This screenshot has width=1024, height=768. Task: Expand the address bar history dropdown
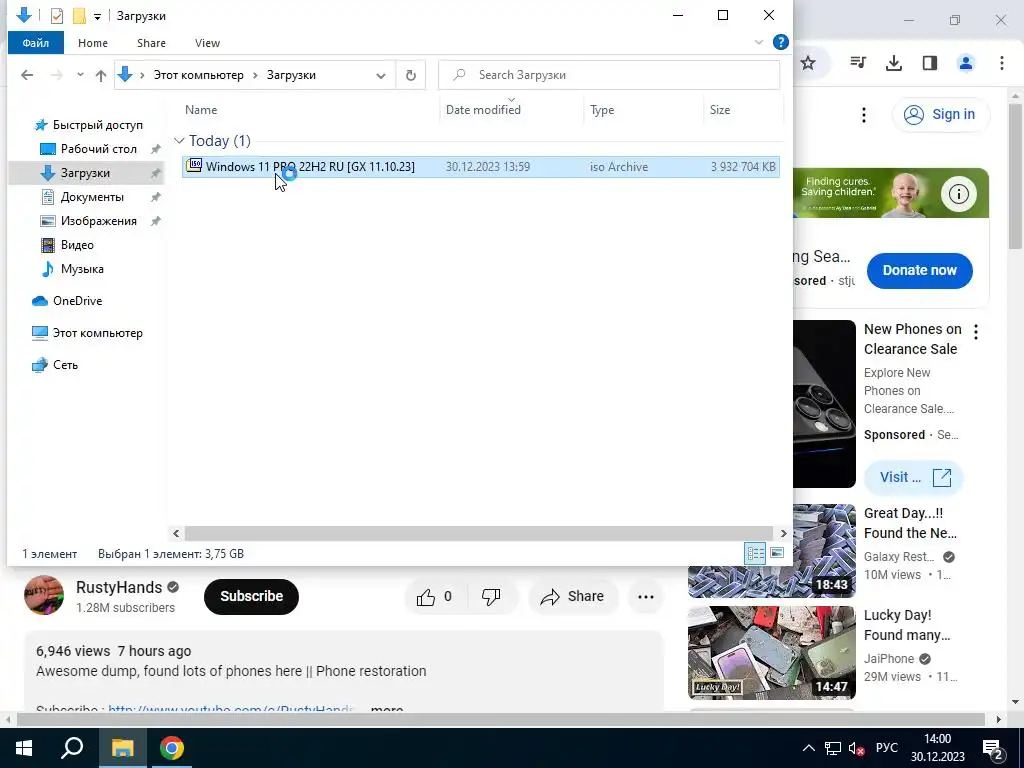[x=381, y=76]
